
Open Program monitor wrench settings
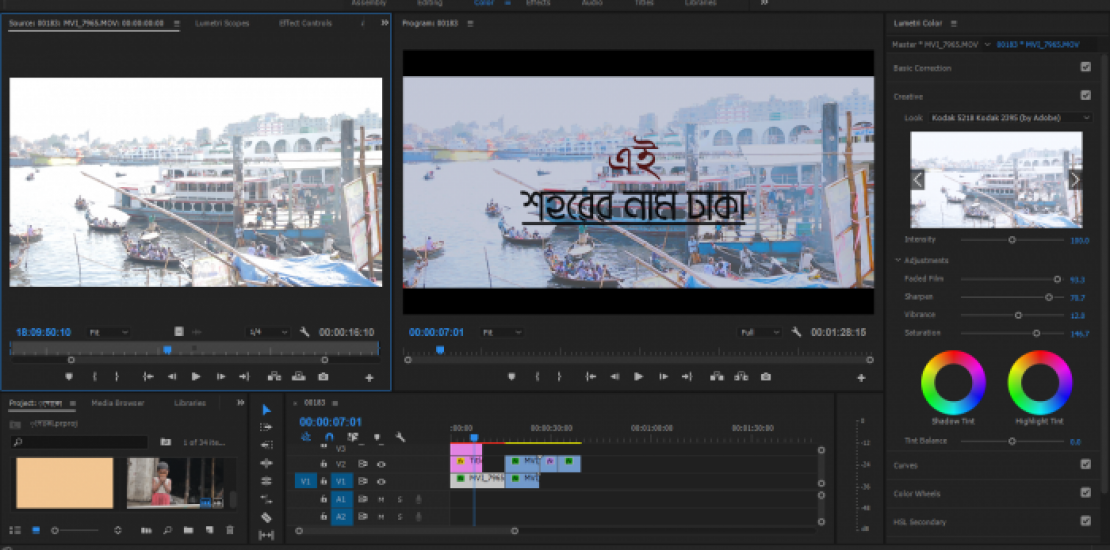coord(797,332)
